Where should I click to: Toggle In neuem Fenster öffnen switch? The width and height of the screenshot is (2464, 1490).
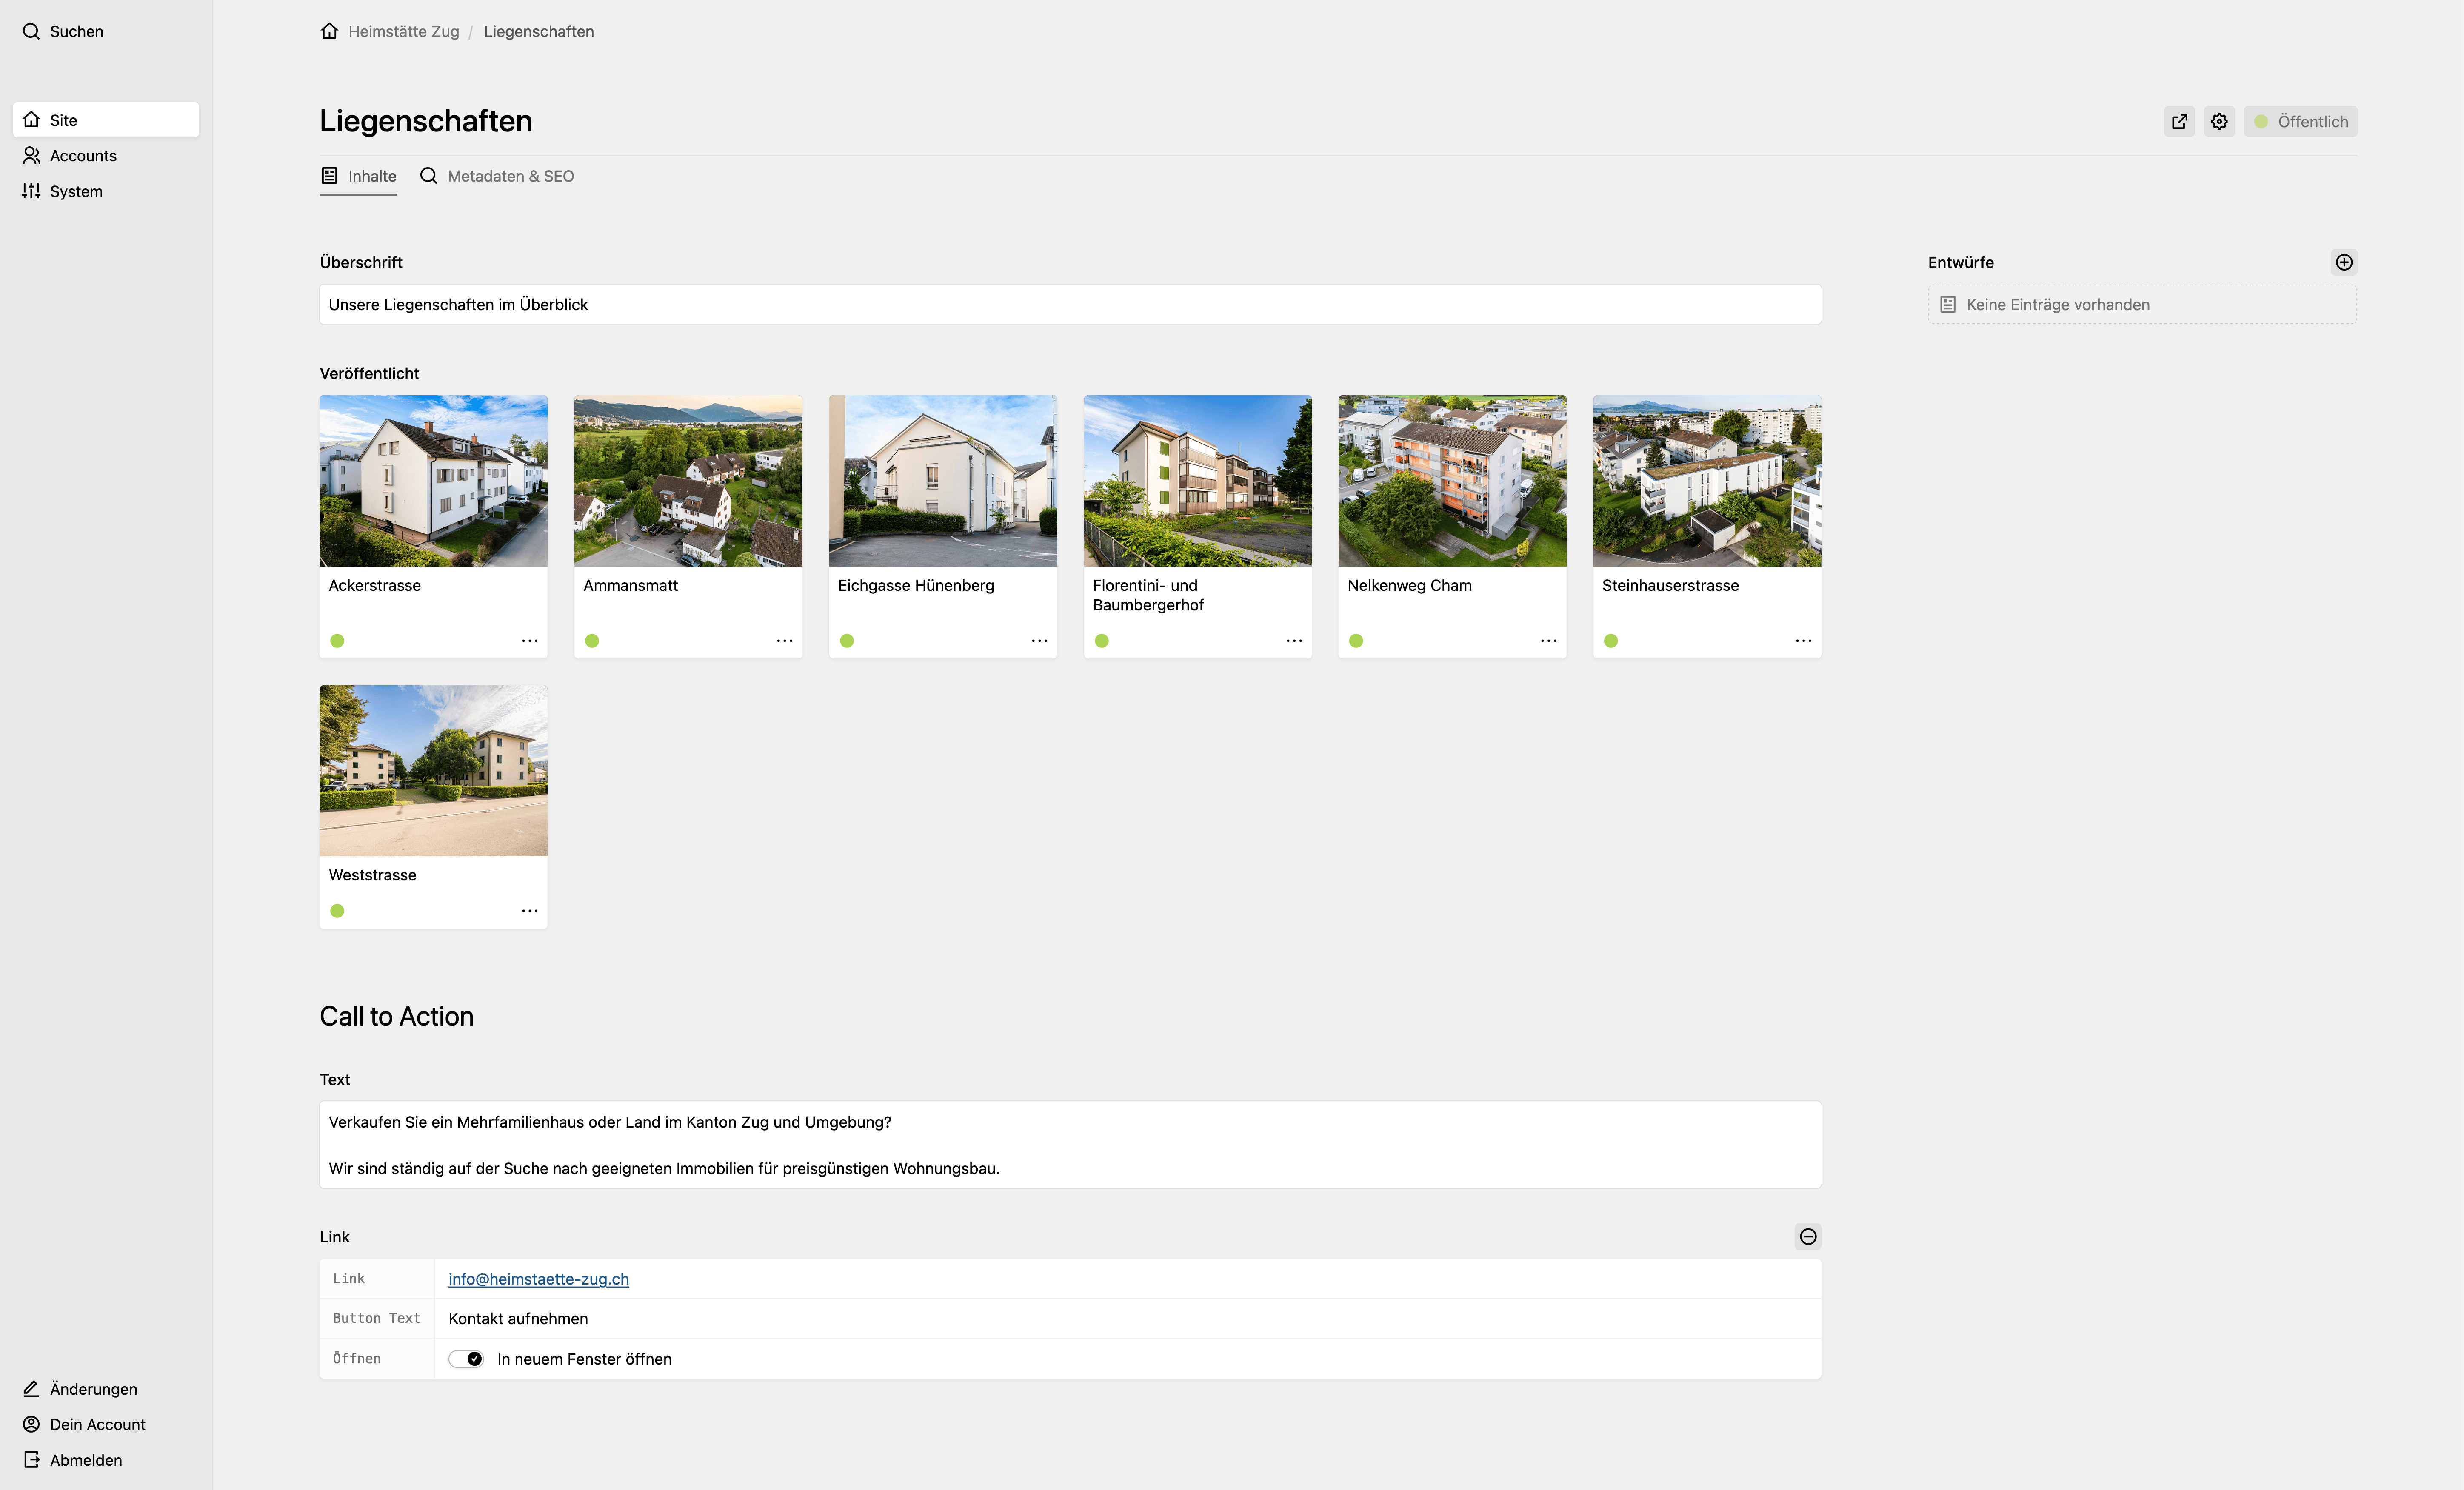[x=466, y=1359]
